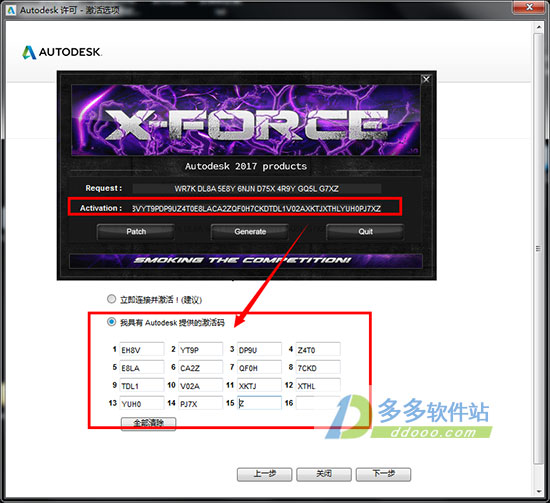Click the Request code field
The height and width of the screenshot is (503, 550).
[x=257, y=188]
